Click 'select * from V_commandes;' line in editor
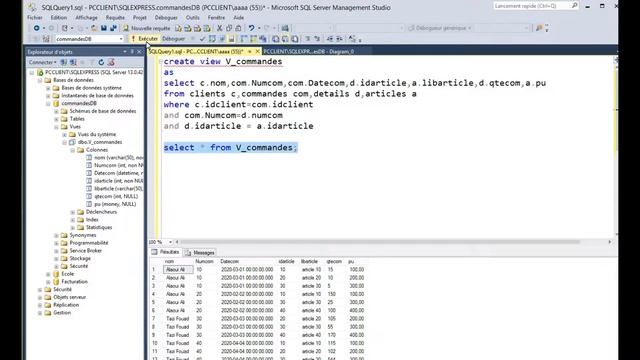640x360 pixels. click(231, 148)
